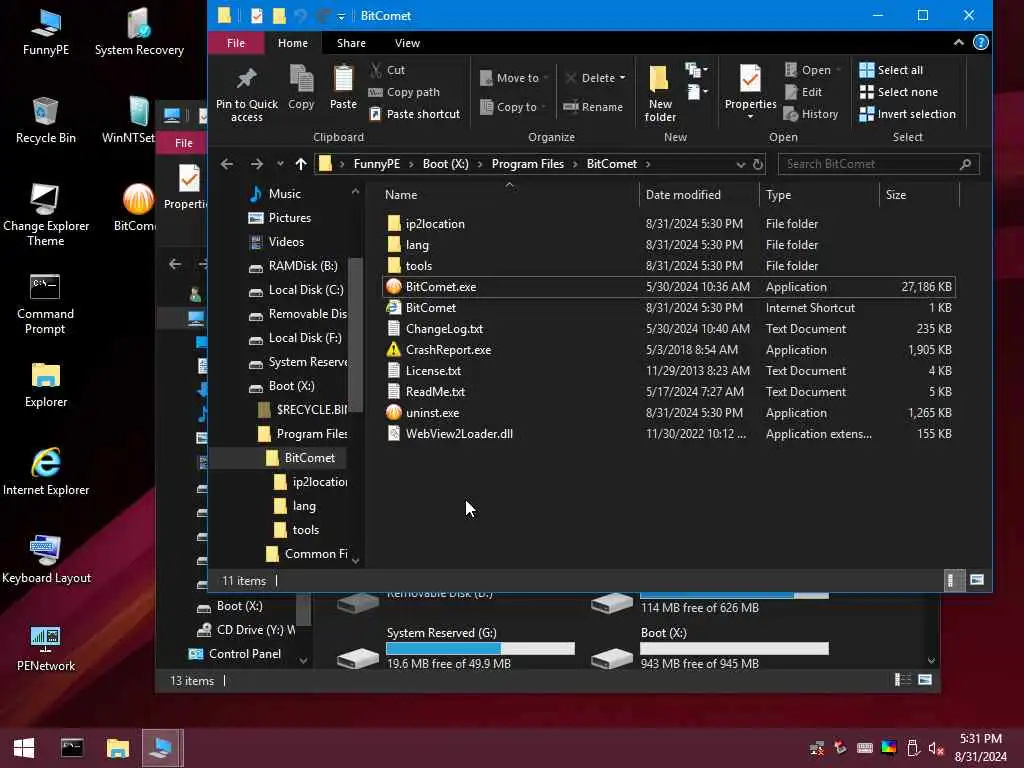Viewport: 1024px width, 768px height.
Task: Create a New folder via ribbon
Action: coord(660,93)
